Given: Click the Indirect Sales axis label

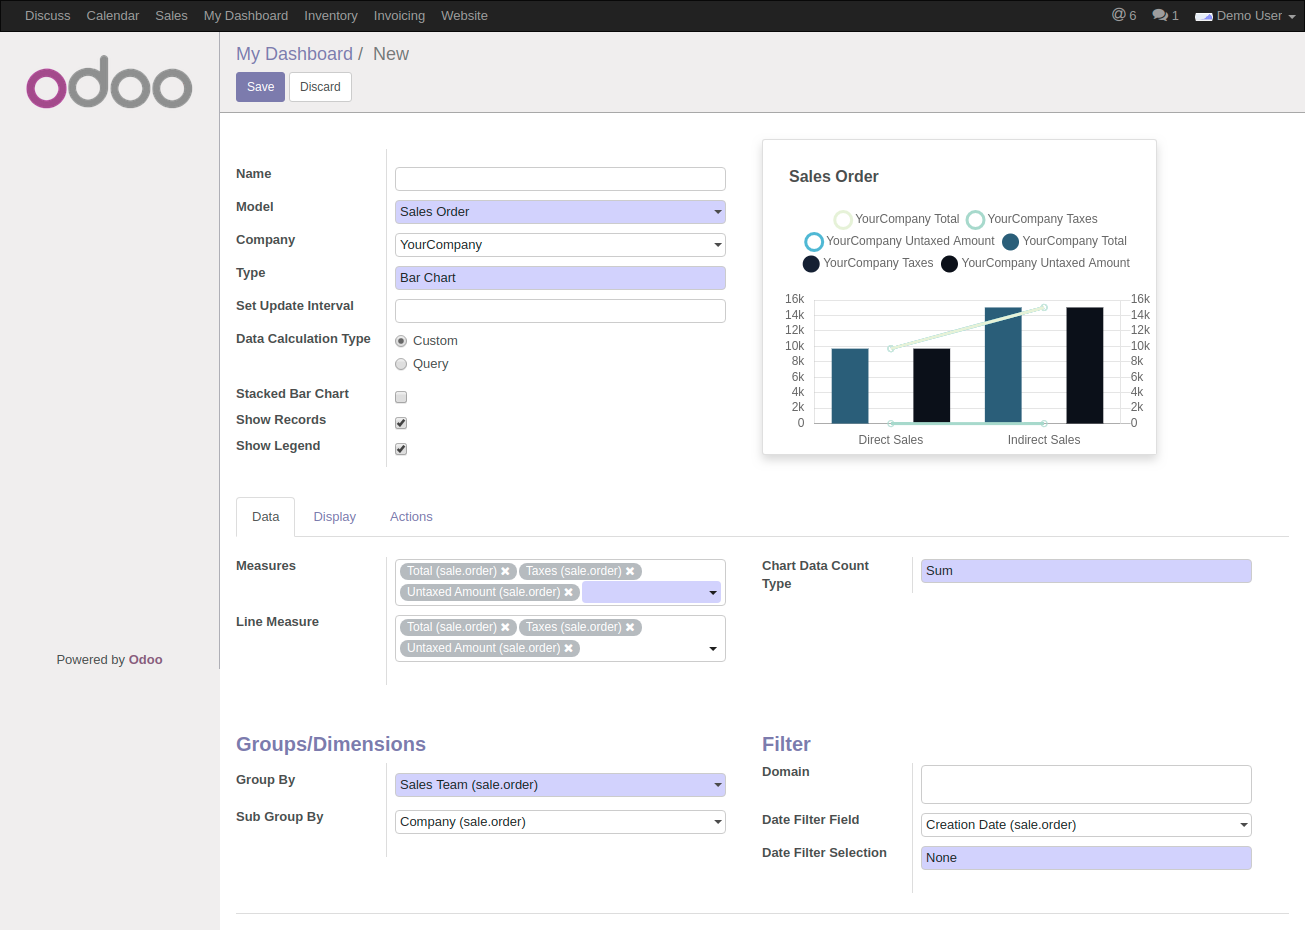Looking at the screenshot, I should pyautogui.click(x=1044, y=440).
